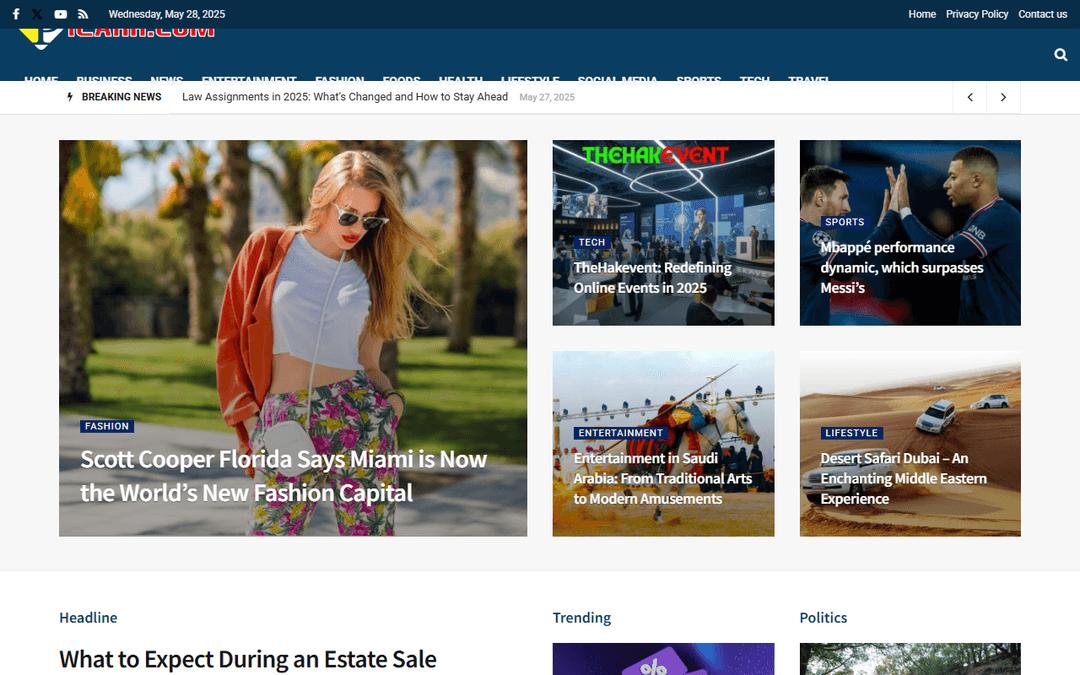
Task: Click the BREAKING NEWS label
Action: click(x=121, y=97)
